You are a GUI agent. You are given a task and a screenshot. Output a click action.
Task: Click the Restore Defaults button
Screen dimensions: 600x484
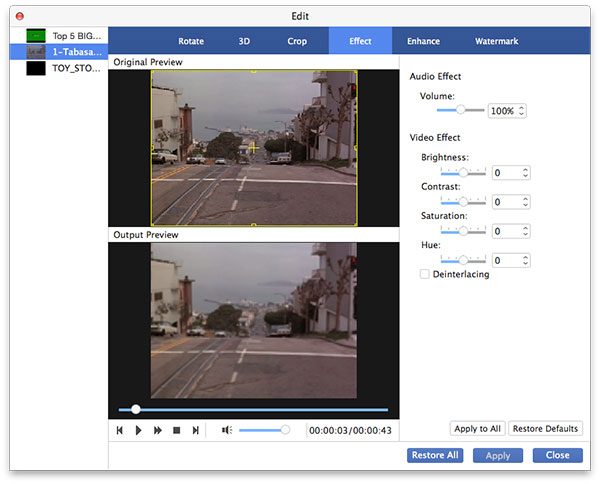pyautogui.click(x=545, y=428)
